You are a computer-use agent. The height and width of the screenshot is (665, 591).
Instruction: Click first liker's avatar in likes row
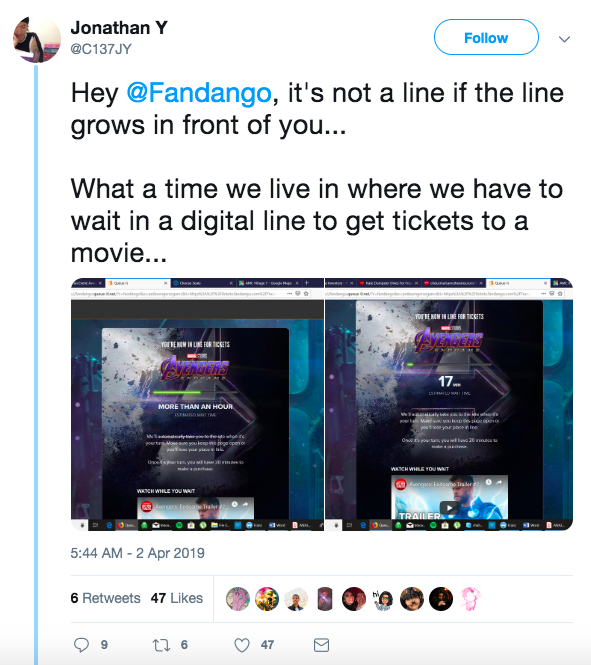point(237,599)
